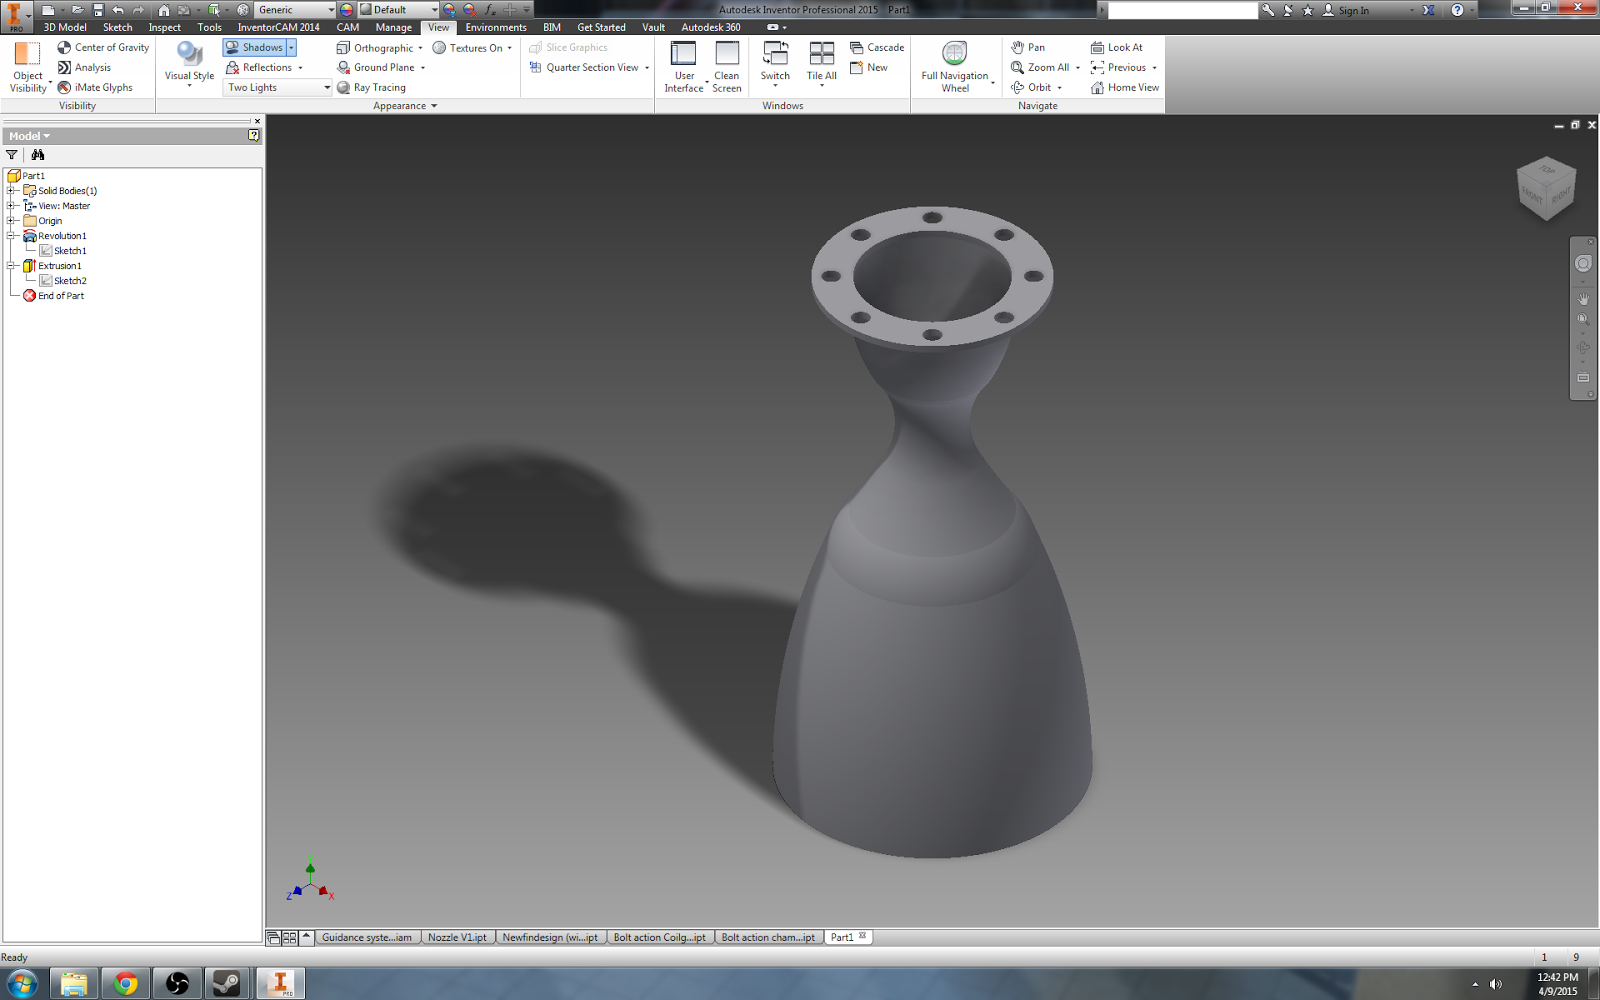Open Steam from the taskbar
The image size is (1600, 1000).
coord(227,984)
